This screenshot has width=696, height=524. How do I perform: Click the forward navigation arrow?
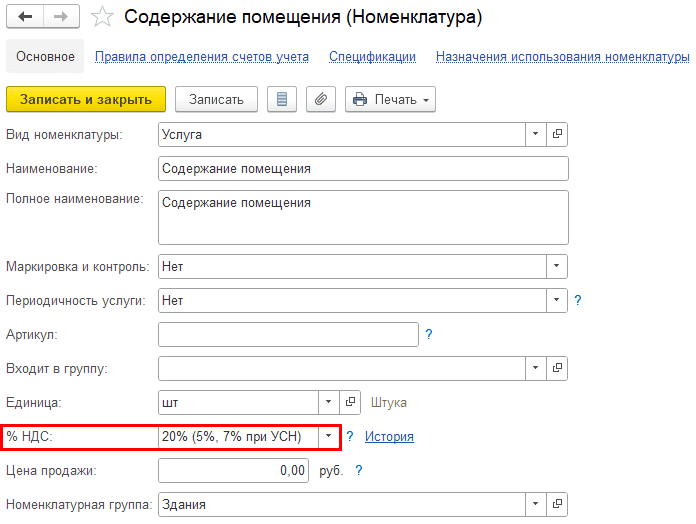coord(59,17)
